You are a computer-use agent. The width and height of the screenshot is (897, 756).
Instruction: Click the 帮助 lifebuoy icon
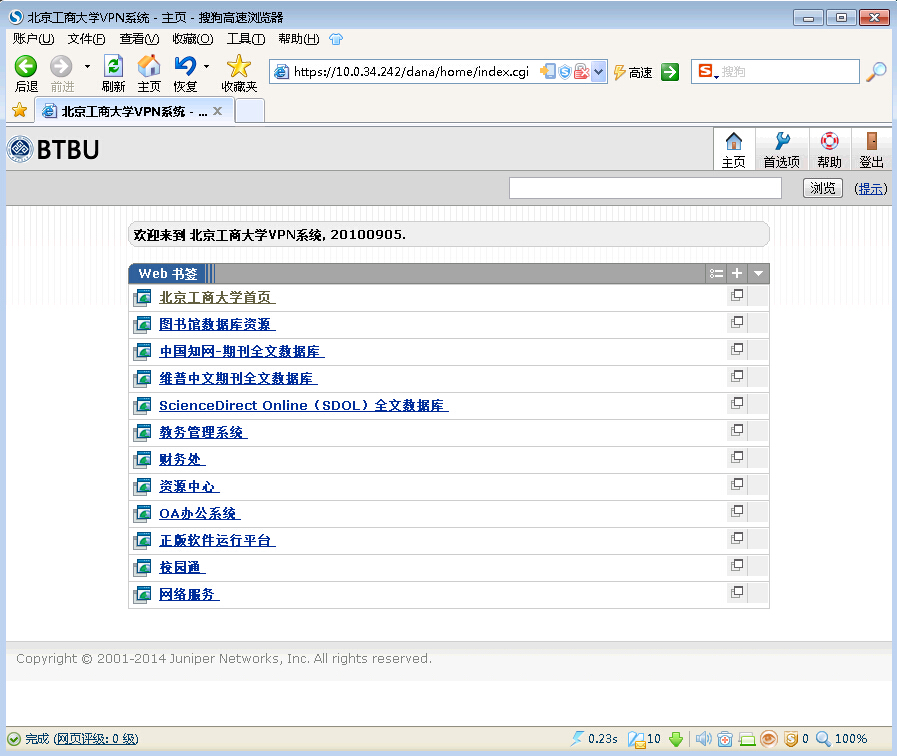pos(829,150)
